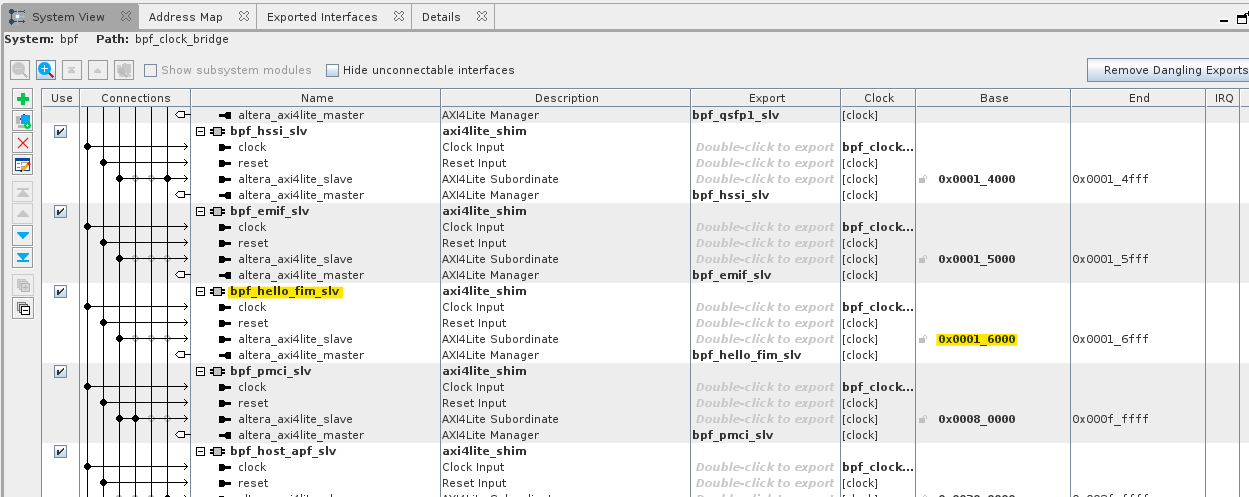Click the blue move down arrow
The image size is (1249, 497).
click(x=23, y=235)
